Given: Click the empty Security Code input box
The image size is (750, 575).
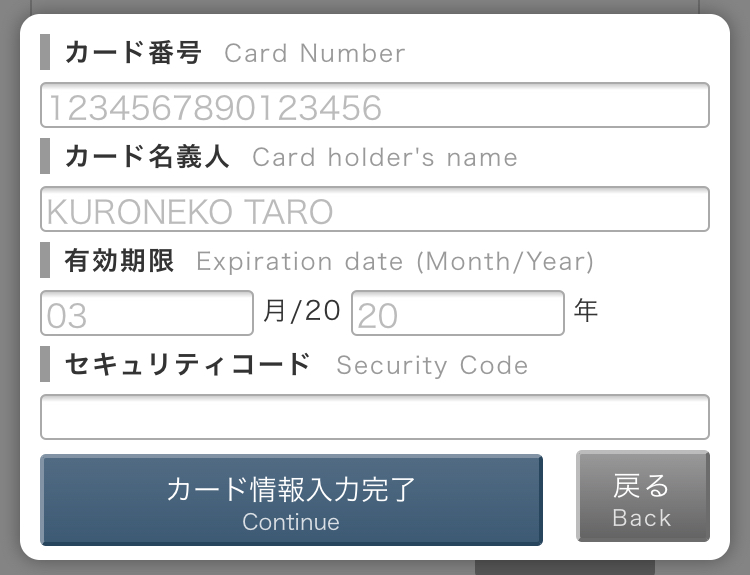Looking at the screenshot, I should tap(375, 417).
